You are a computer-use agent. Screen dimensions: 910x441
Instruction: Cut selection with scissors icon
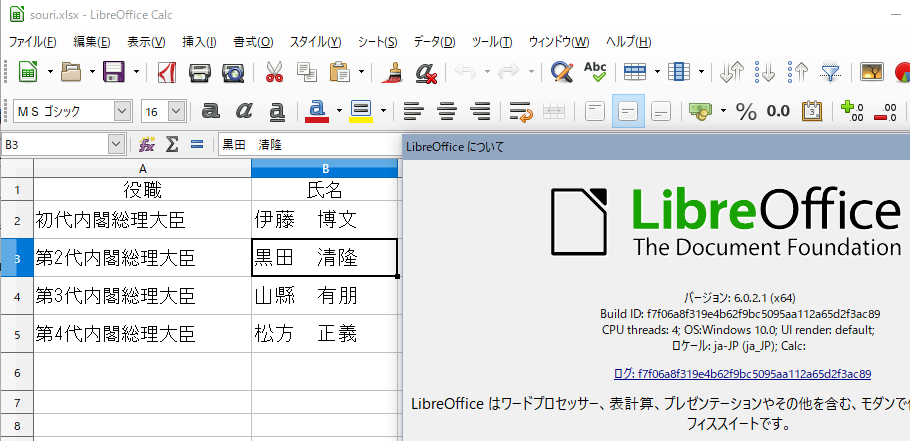[x=274, y=72]
